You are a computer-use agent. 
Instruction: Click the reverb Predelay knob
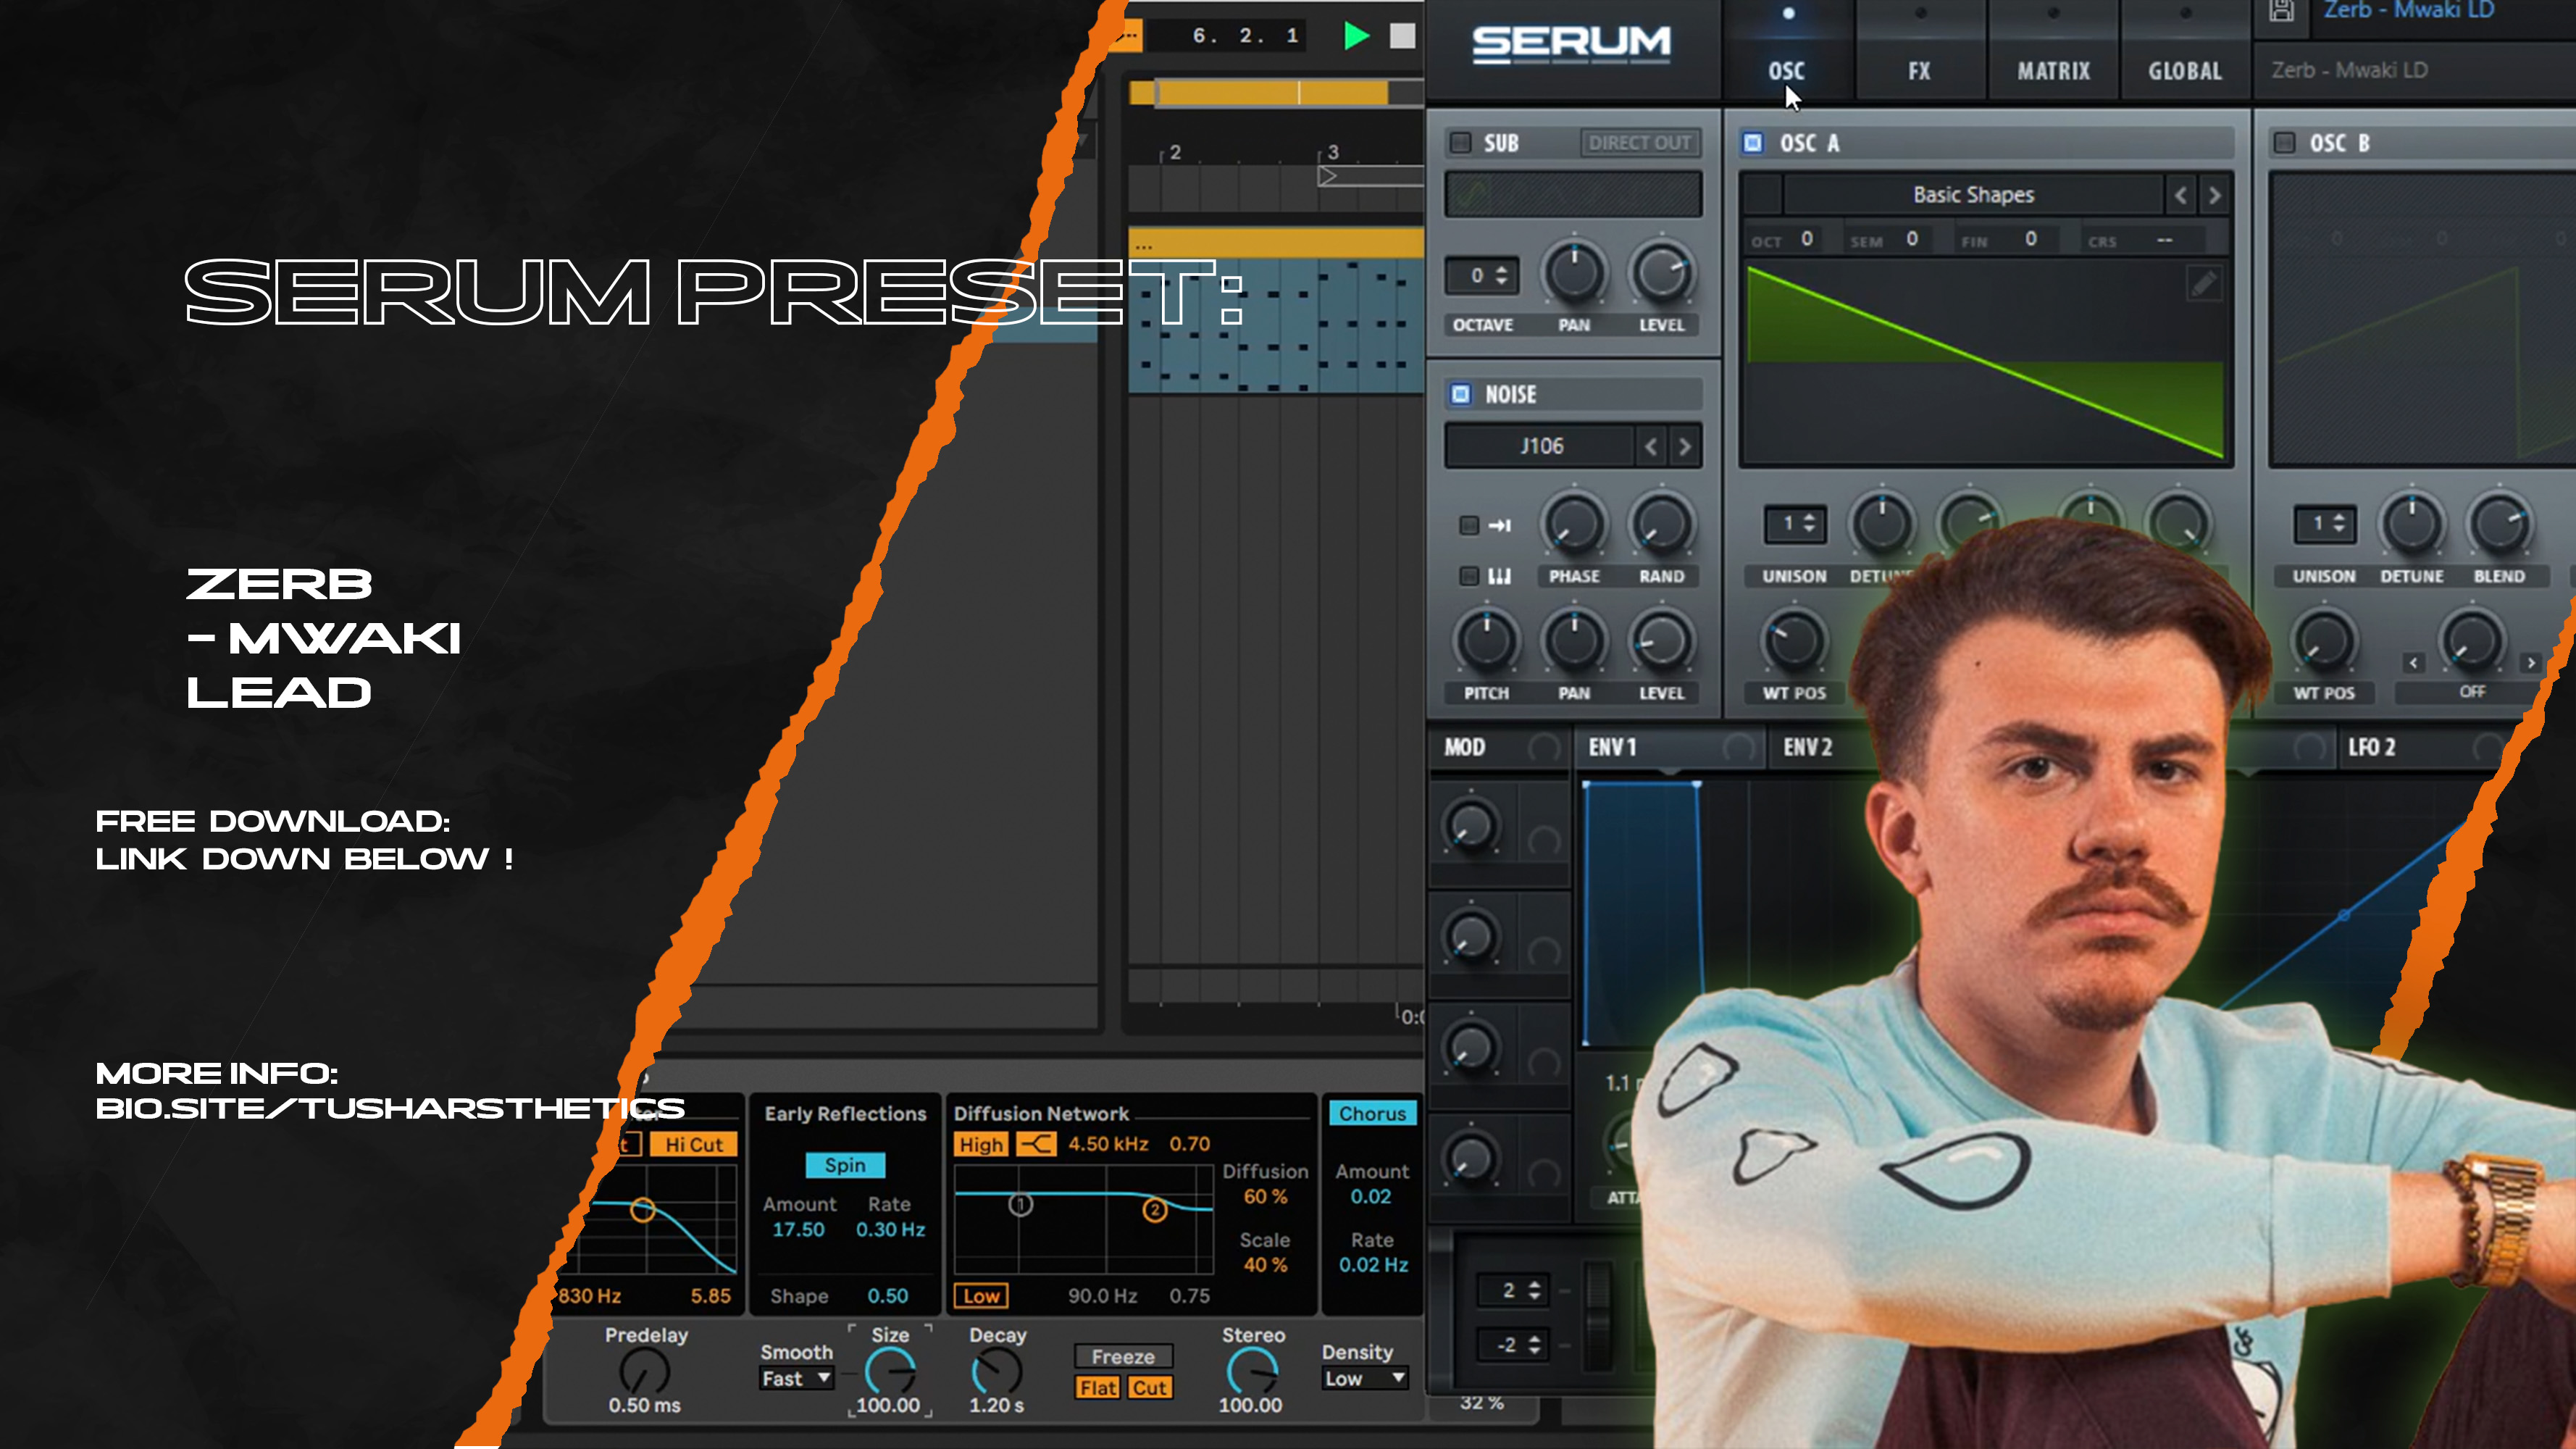click(645, 1371)
